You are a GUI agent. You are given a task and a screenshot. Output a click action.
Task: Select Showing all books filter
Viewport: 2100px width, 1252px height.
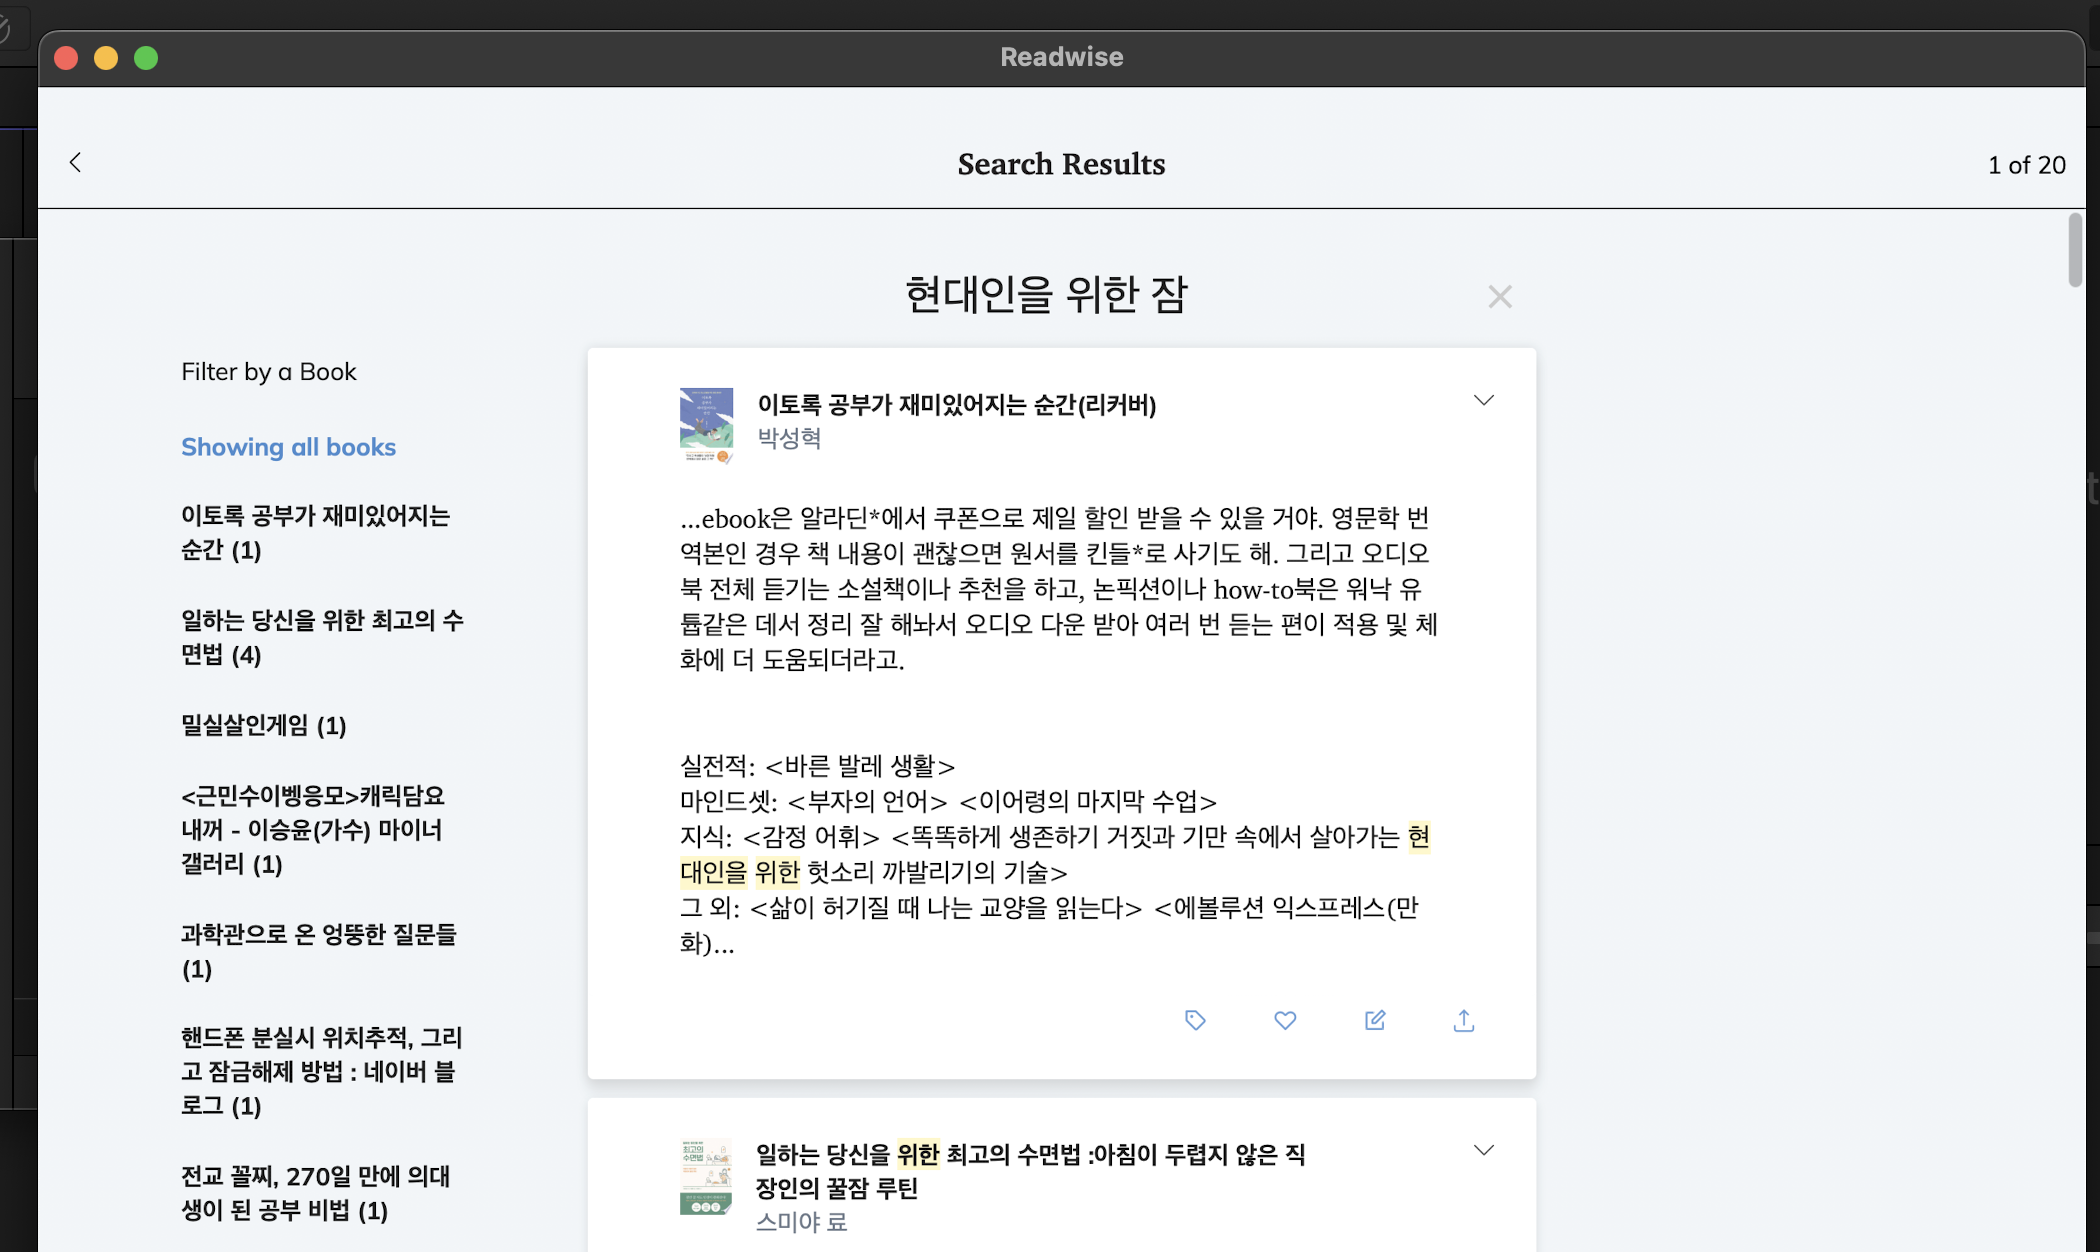288,447
